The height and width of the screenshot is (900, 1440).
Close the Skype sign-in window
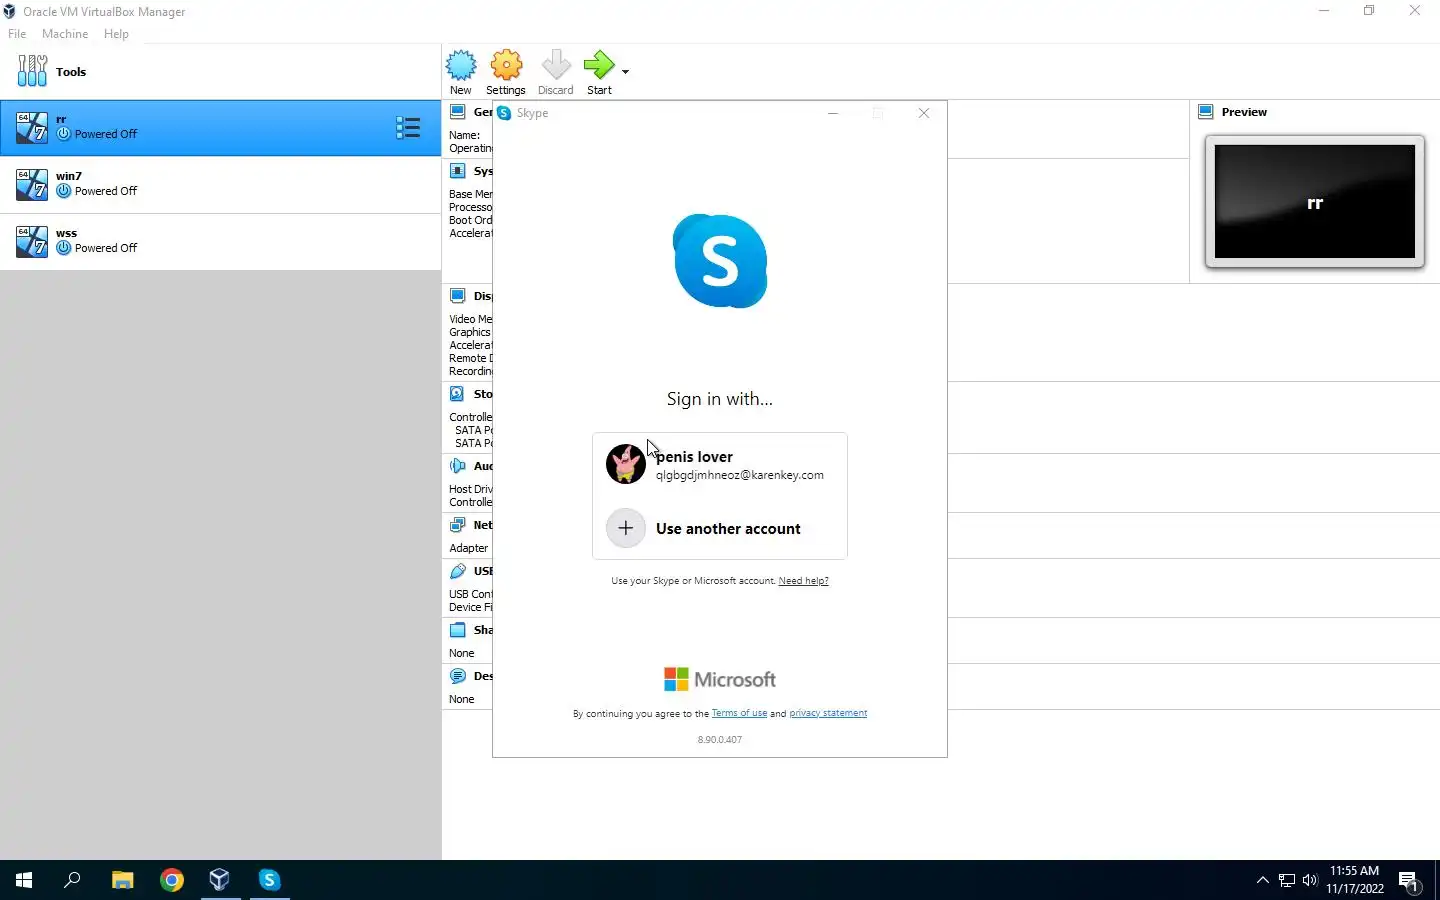coord(924,113)
